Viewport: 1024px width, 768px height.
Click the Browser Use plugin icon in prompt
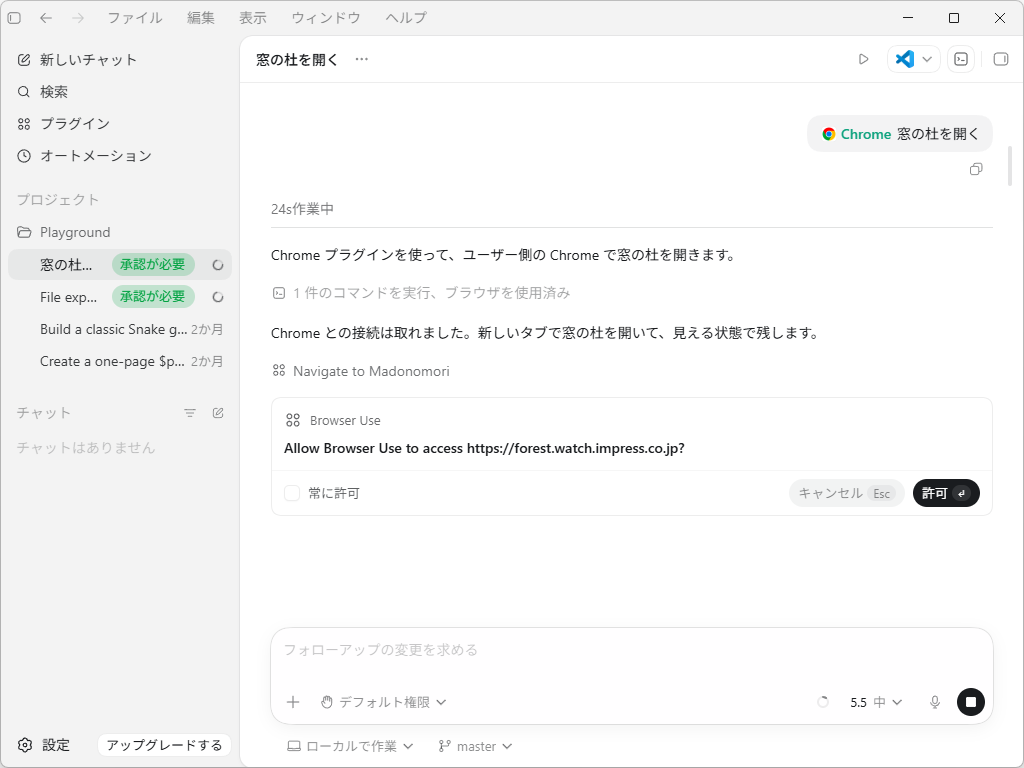[293, 421]
